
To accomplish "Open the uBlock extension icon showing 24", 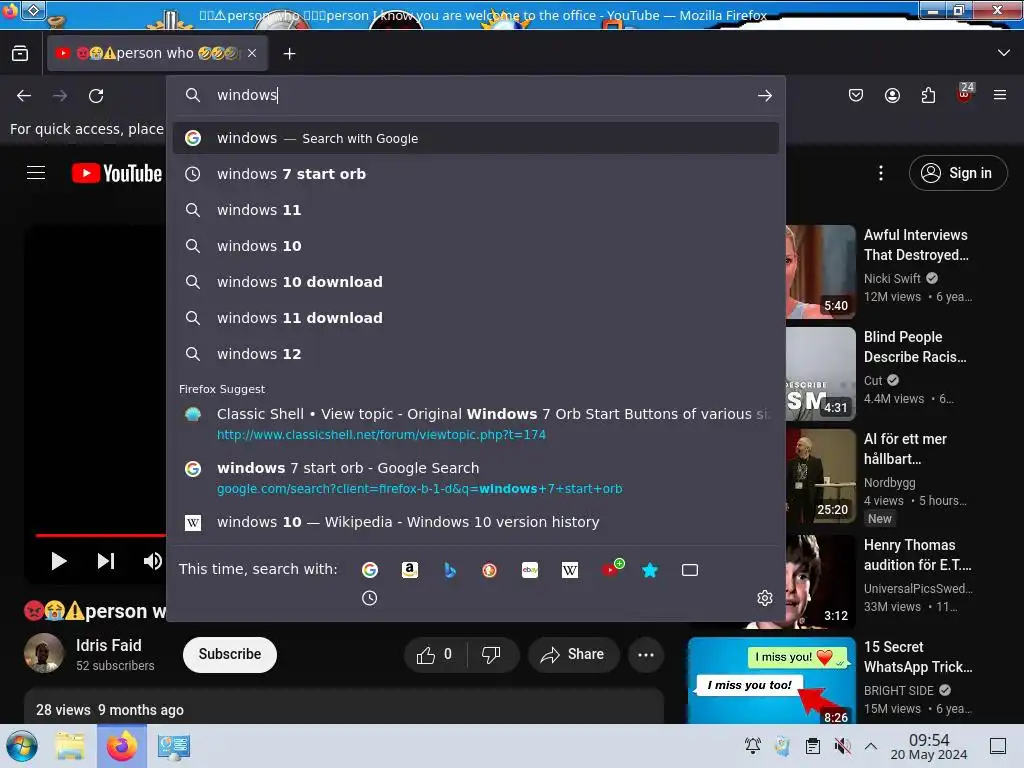I will [965, 93].
